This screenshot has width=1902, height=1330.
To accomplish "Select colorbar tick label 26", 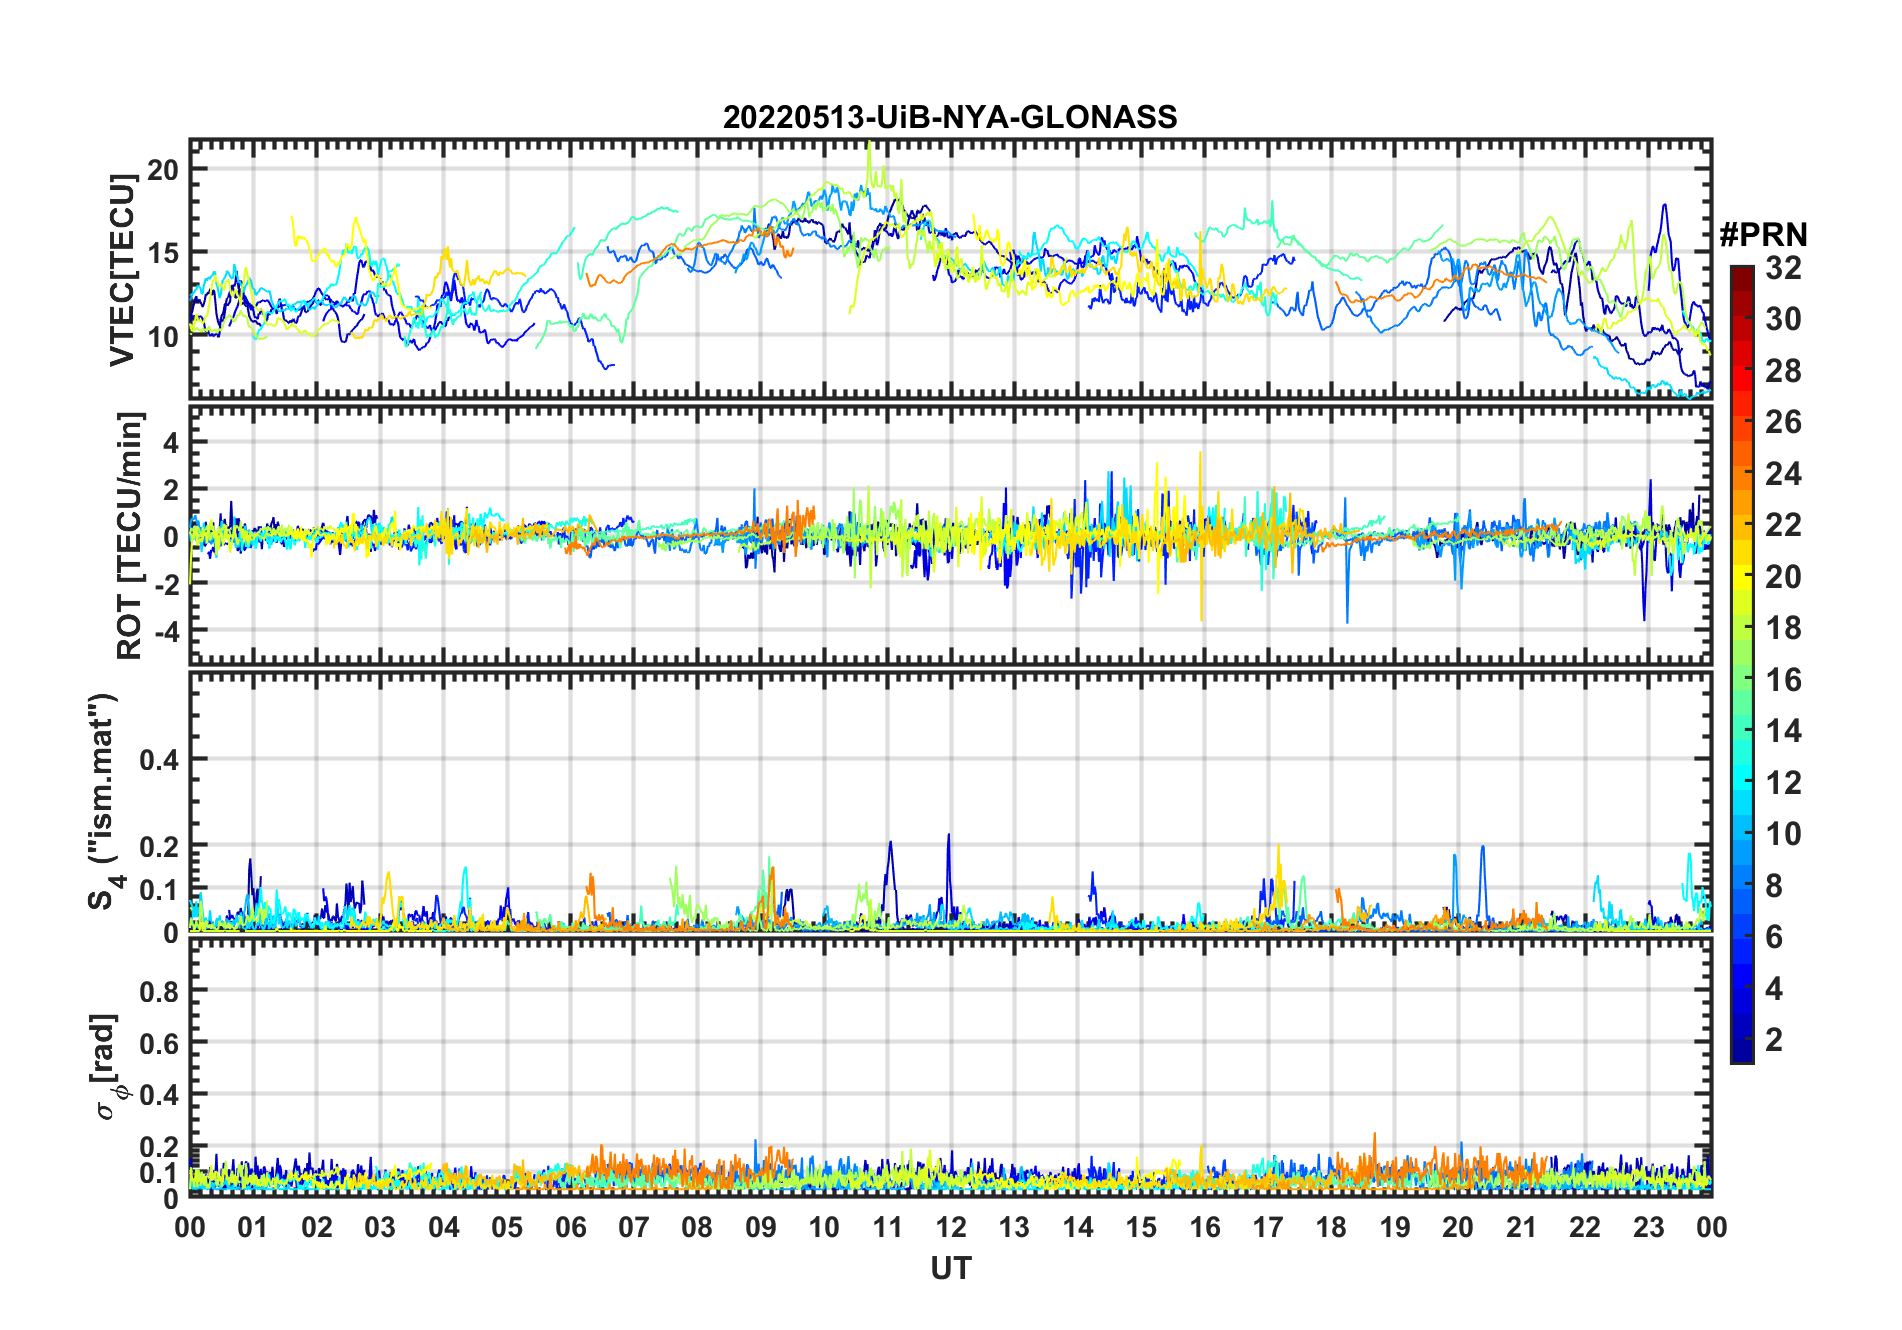I will point(1783,422).
